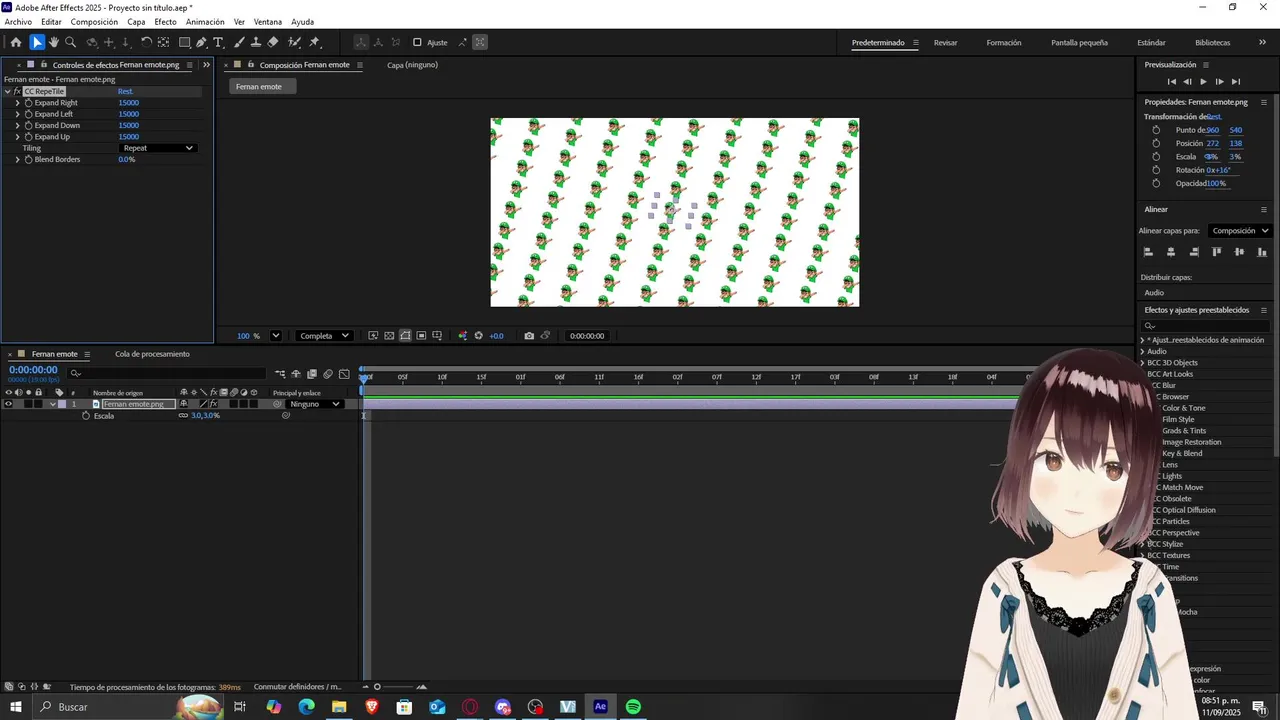
Task: Toggle stopwatch for Opacidad property
Action: [1156, 183]
